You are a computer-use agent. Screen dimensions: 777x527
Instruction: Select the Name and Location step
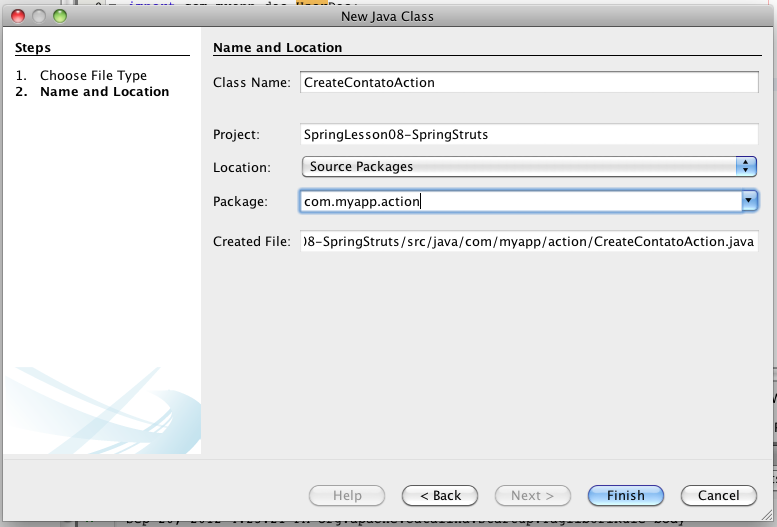[104, 92]
